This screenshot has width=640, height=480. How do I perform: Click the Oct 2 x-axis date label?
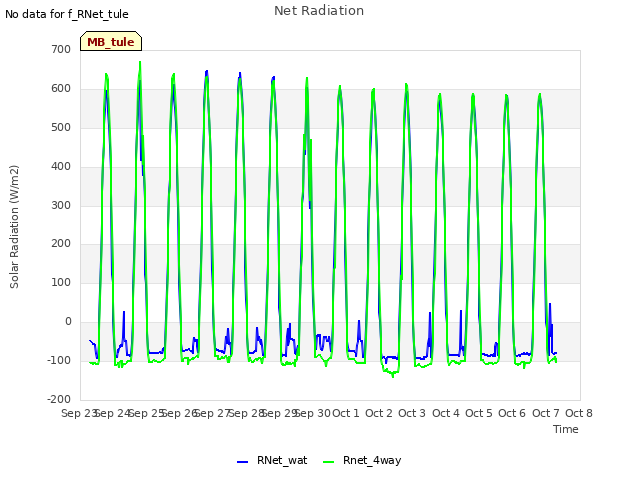379,413
